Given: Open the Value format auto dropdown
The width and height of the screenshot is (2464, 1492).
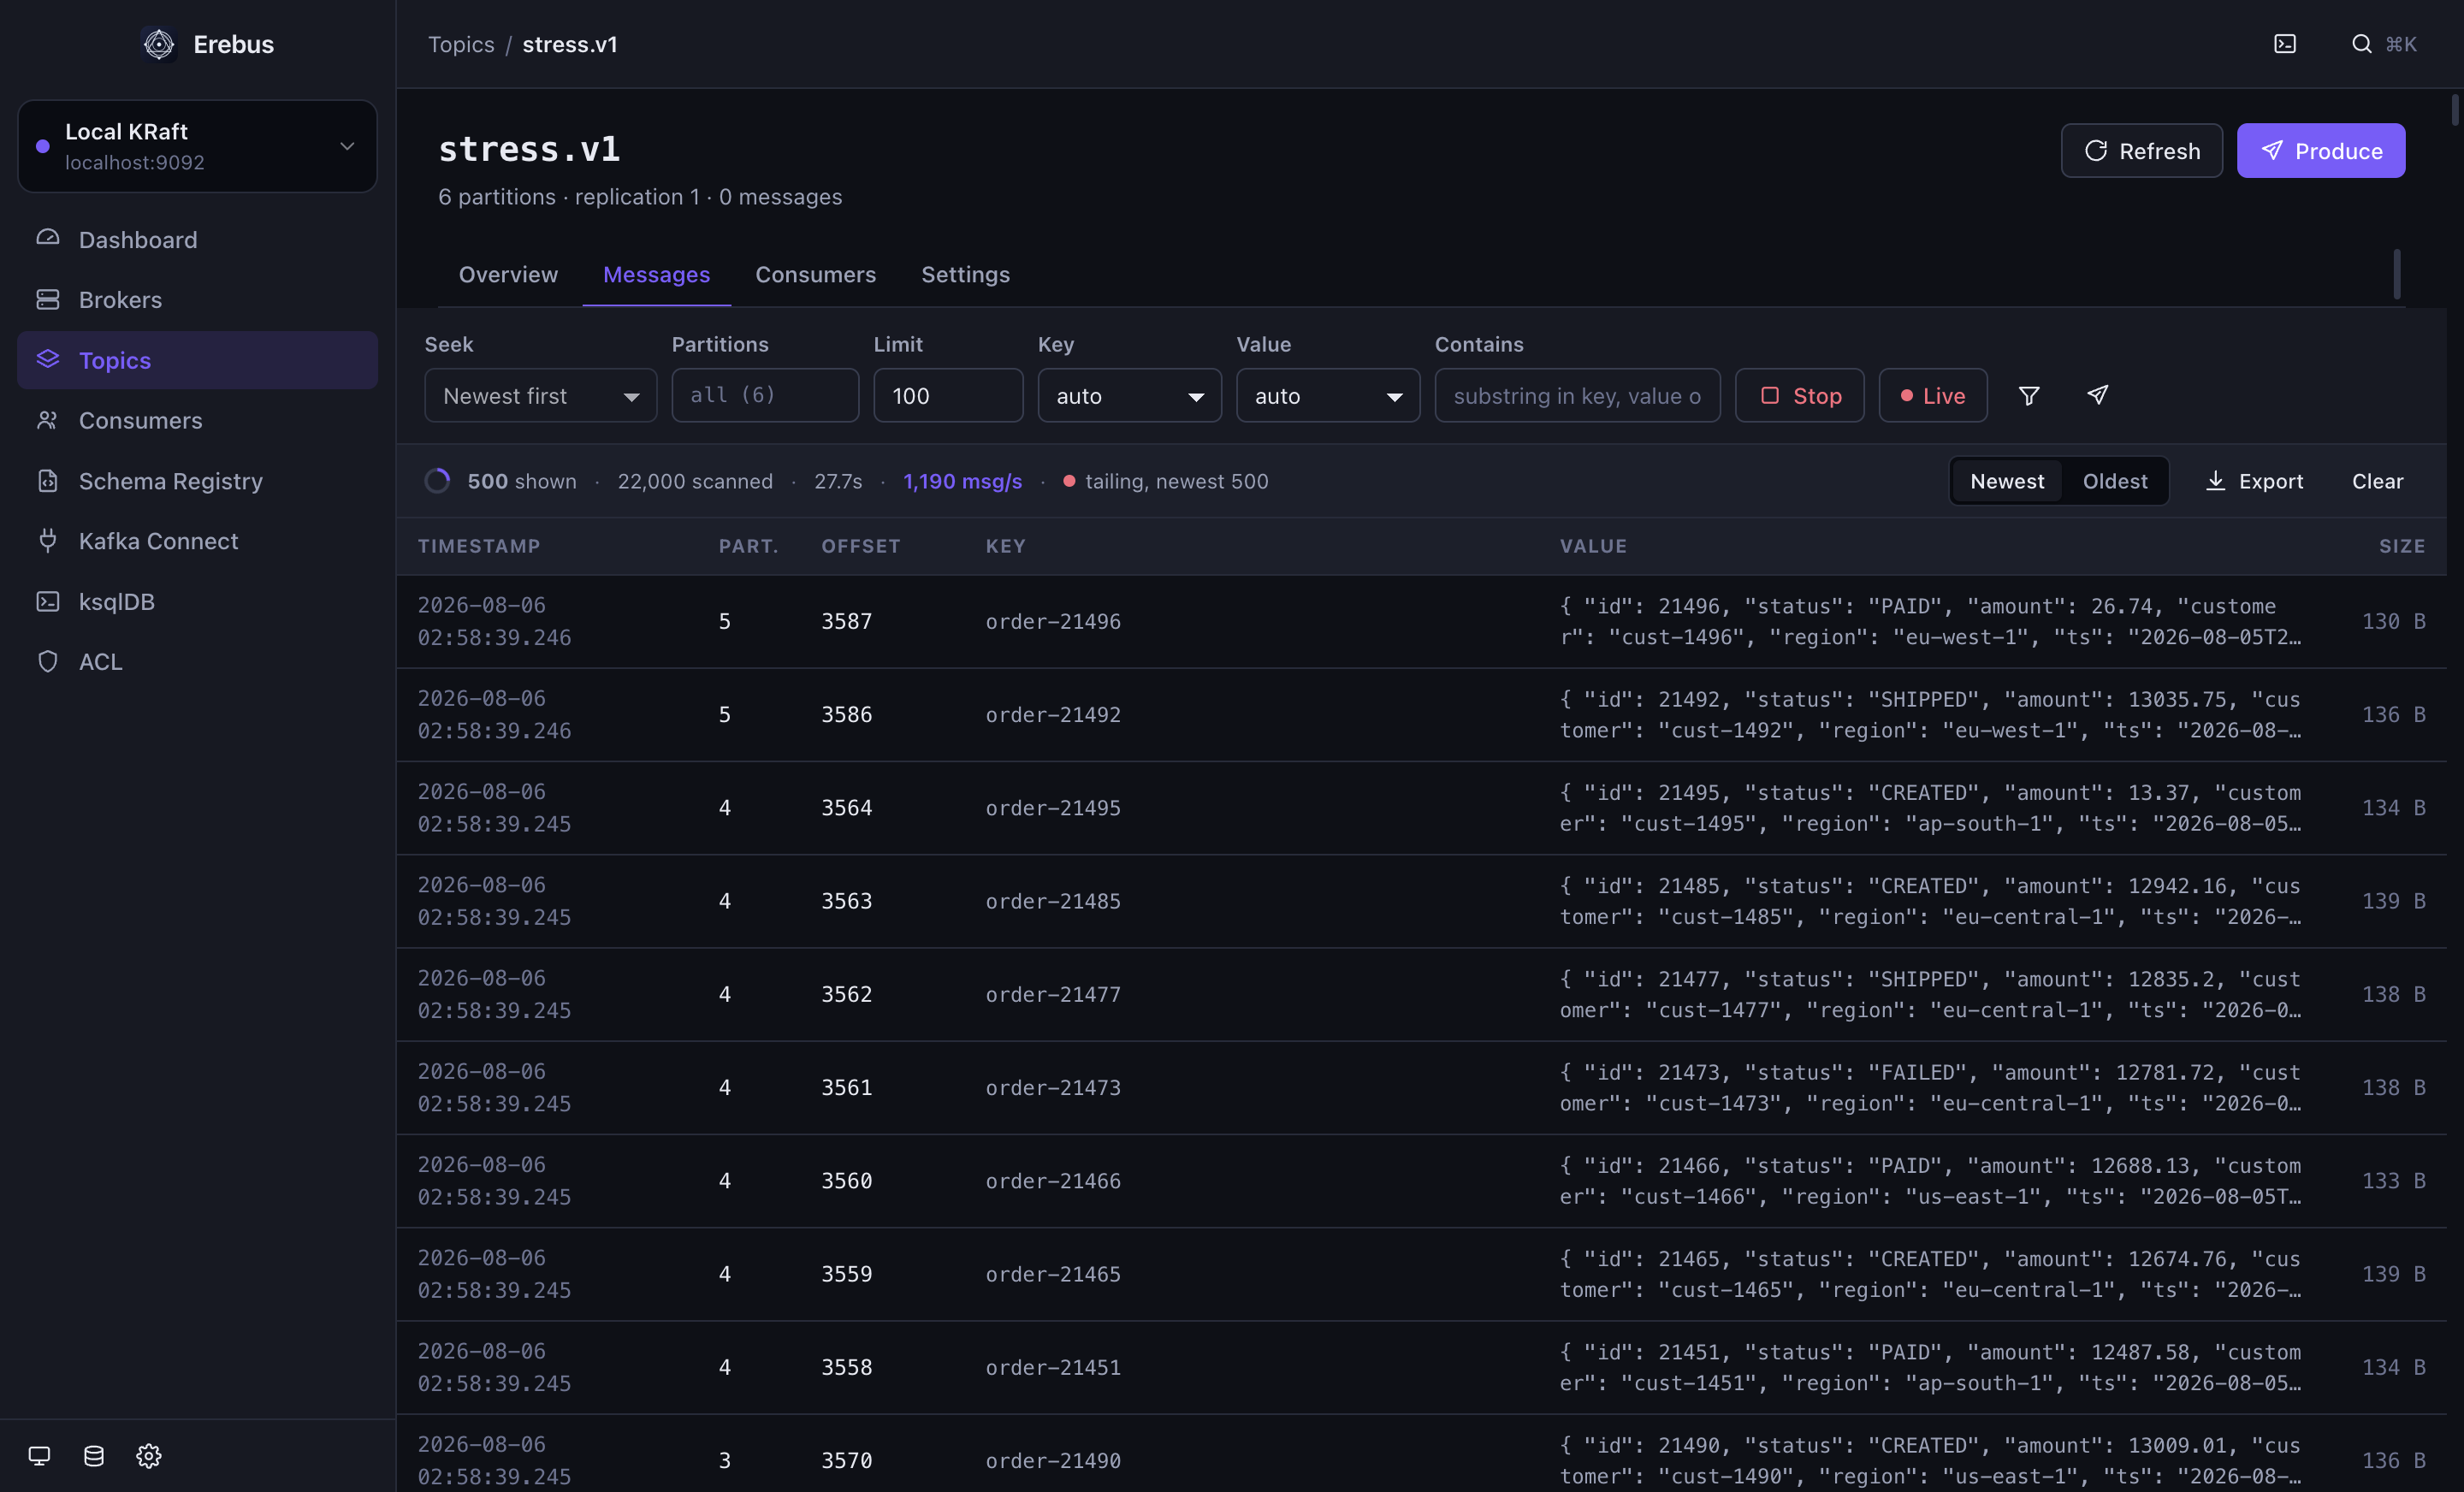Looking at the screenshot, I should [x=1328, y=395].
